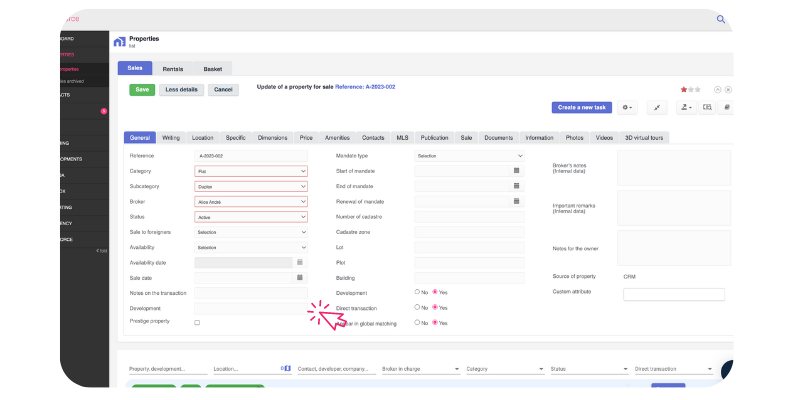Open the Category dropdown showing Flat
Image resolution: width=800 pixels, height=400 pixels.
251,171
